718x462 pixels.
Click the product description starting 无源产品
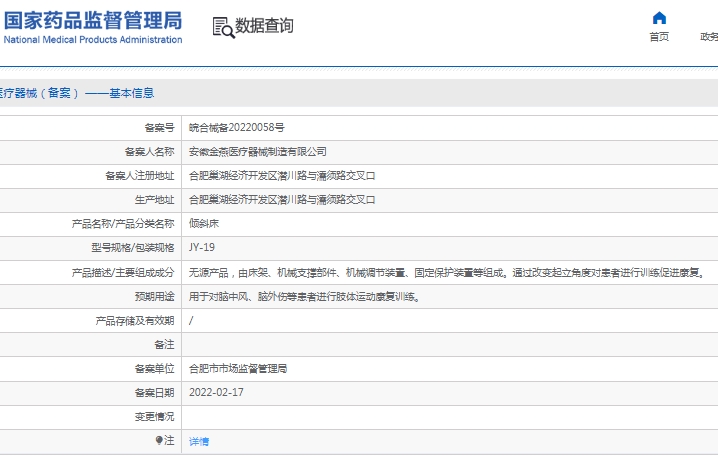pyautogui.click(x=446, y=273)
